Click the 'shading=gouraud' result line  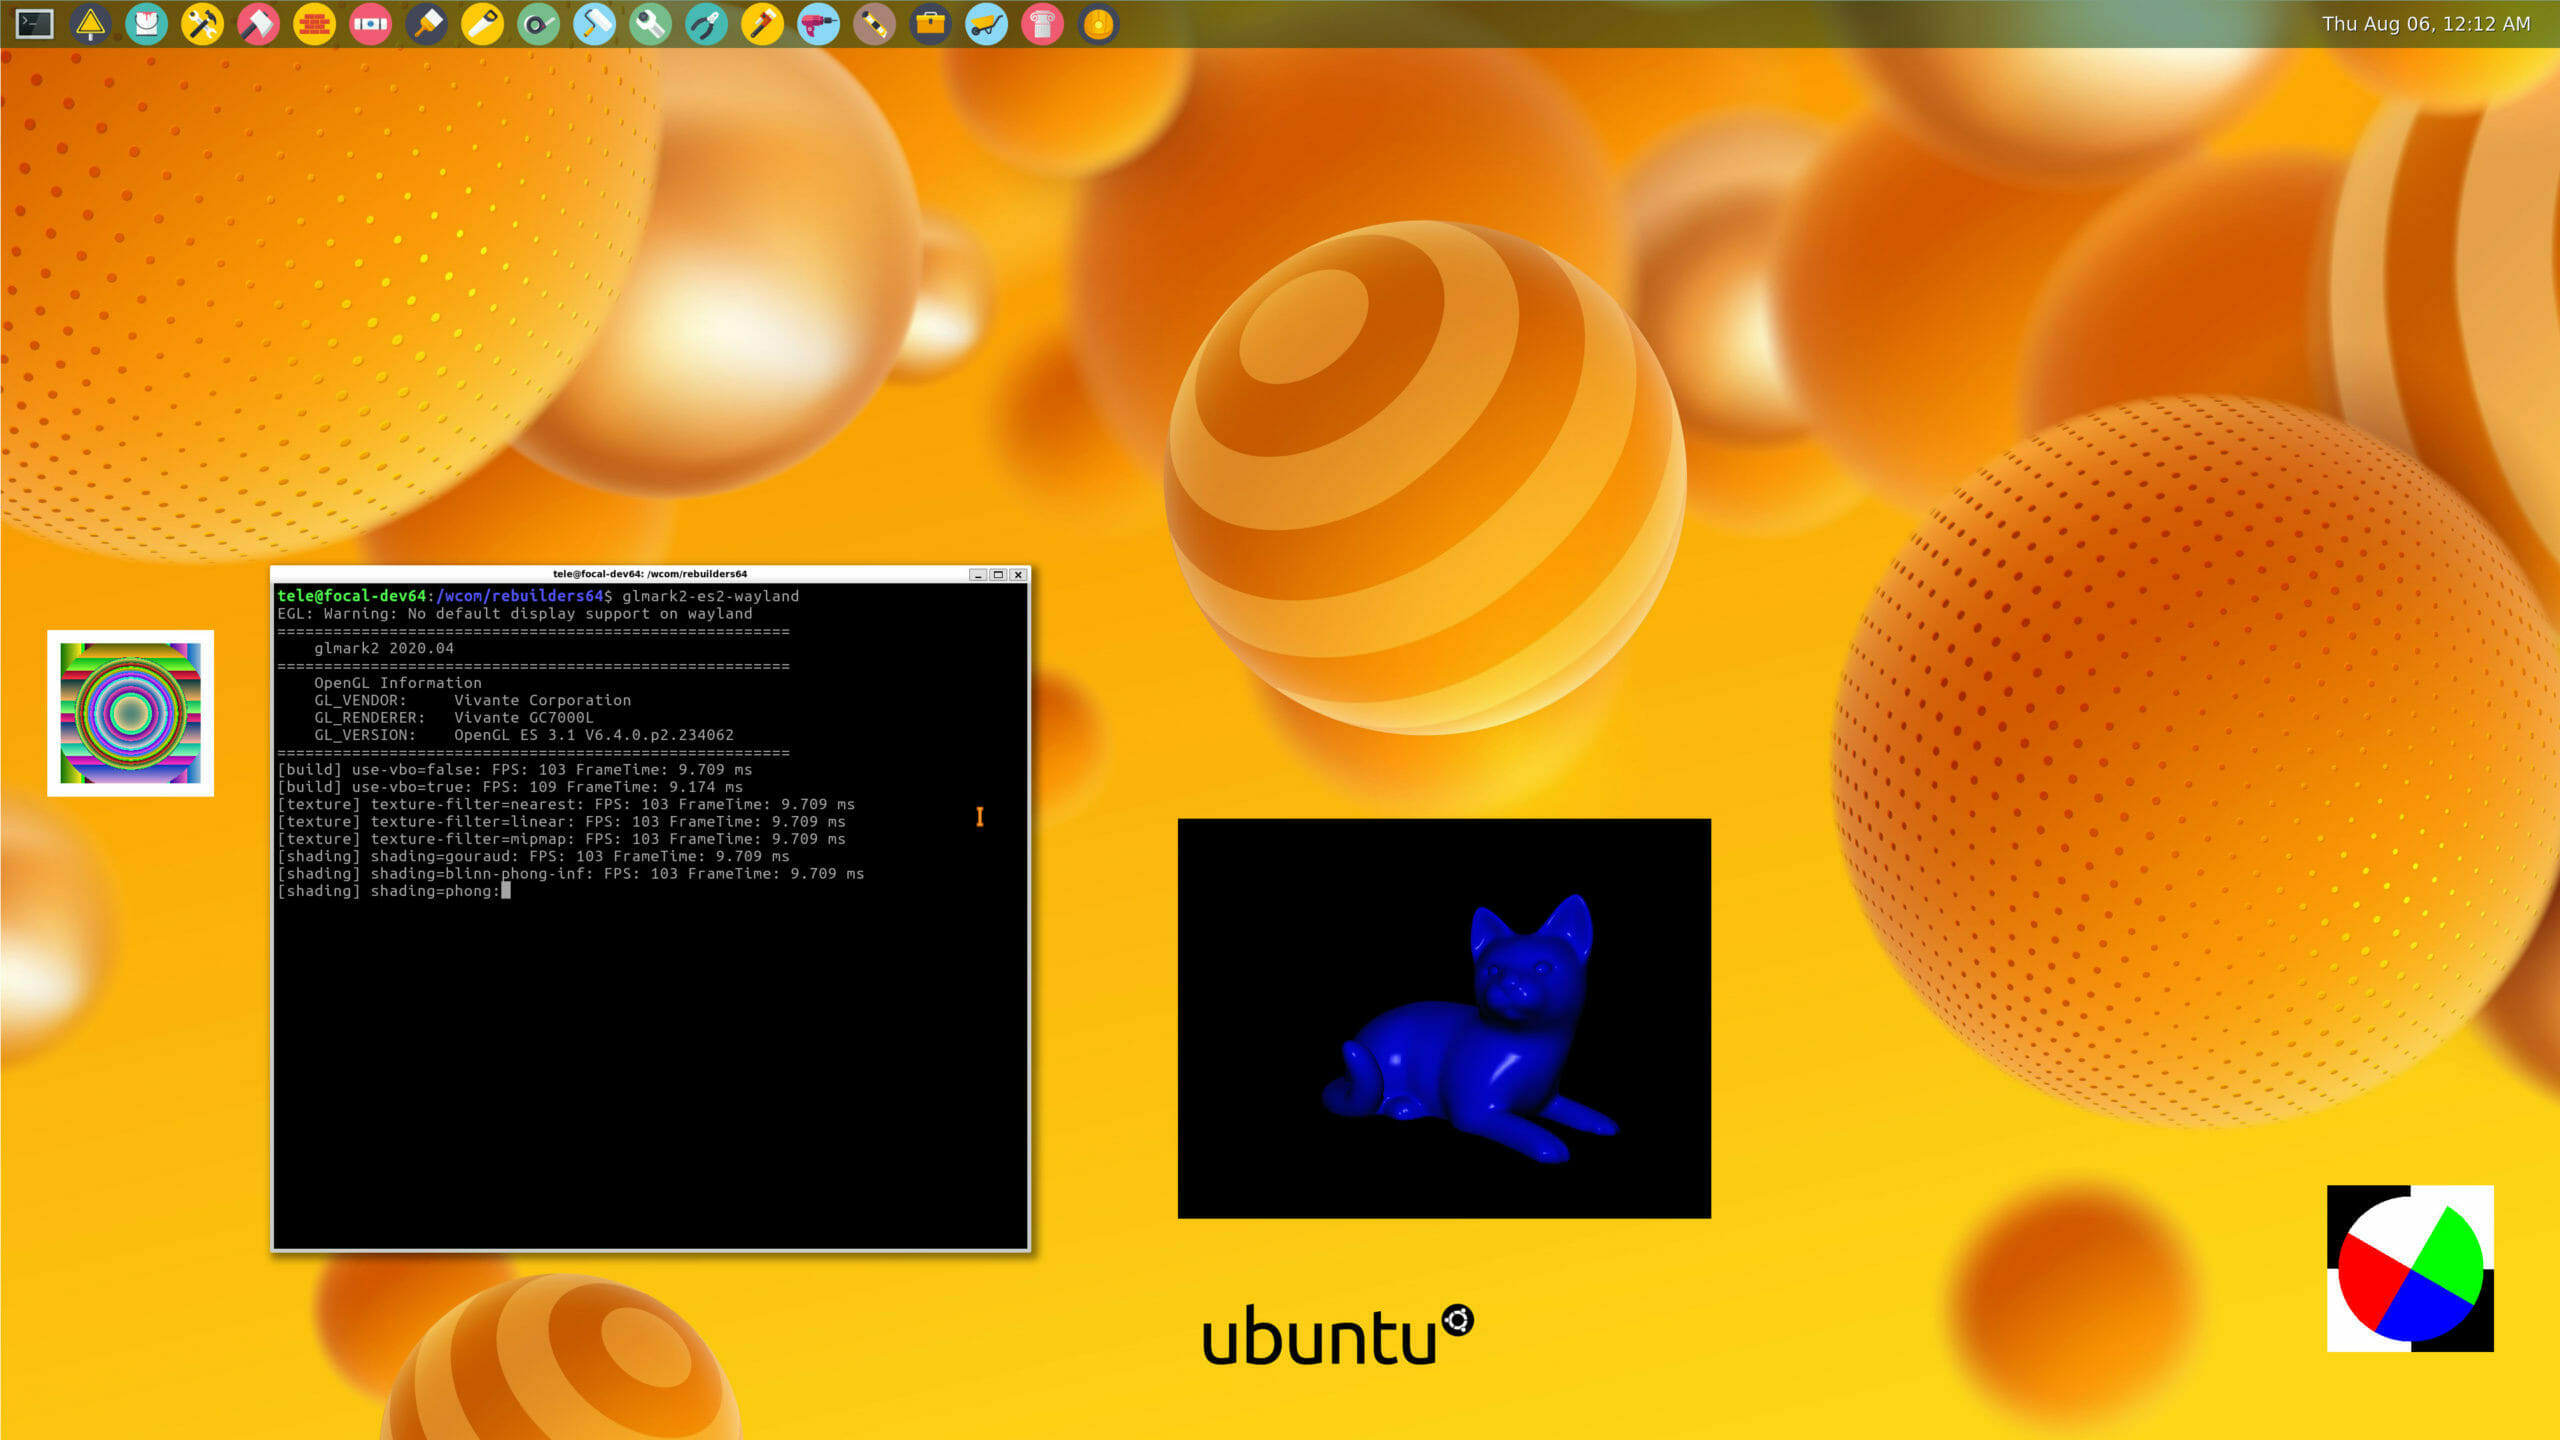533,856
